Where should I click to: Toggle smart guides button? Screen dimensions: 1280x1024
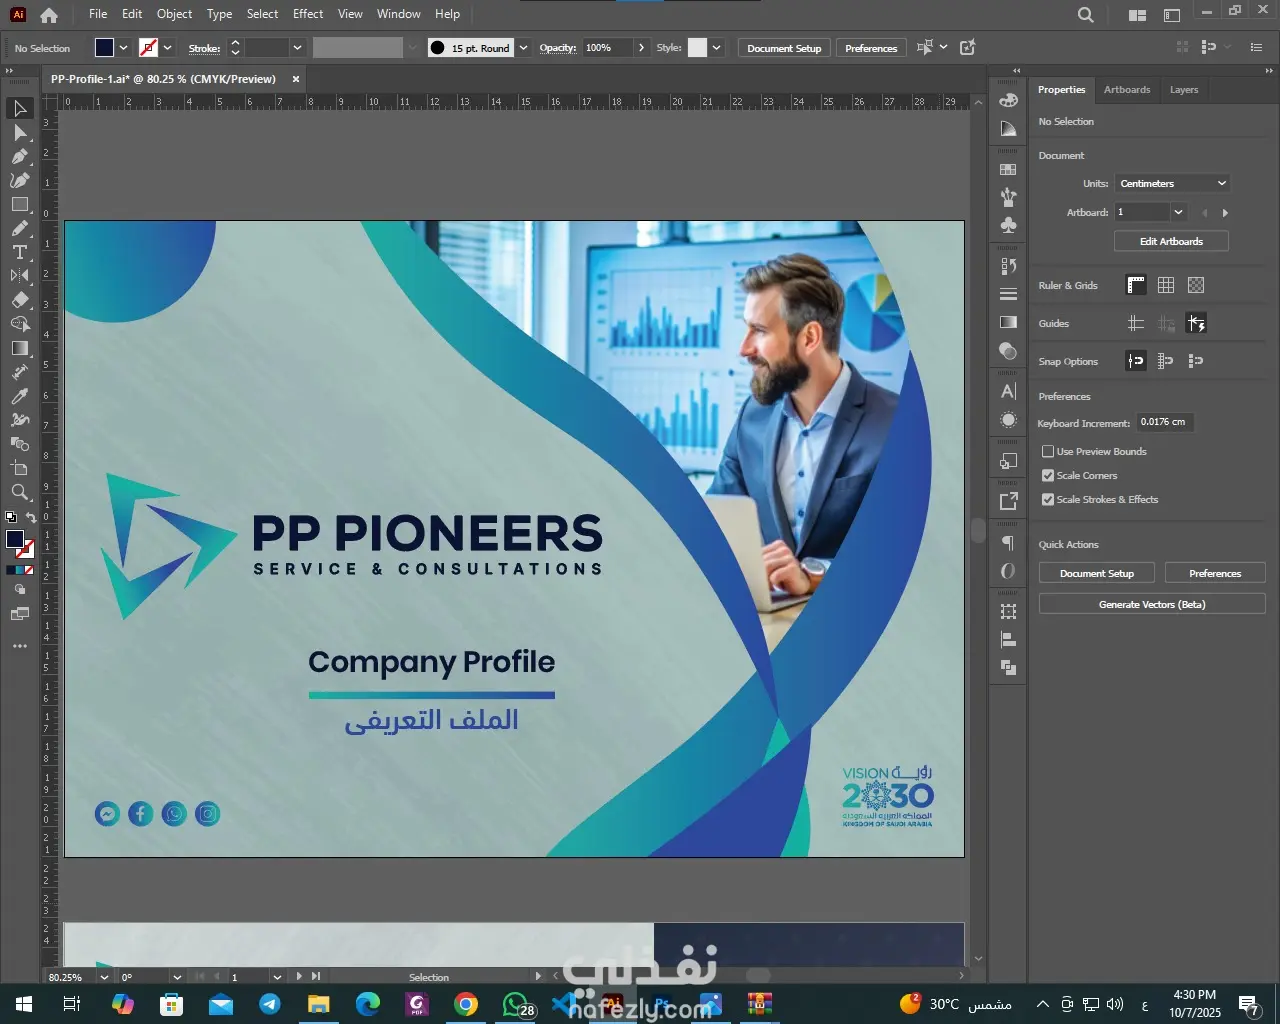(x=1196, y=323)
